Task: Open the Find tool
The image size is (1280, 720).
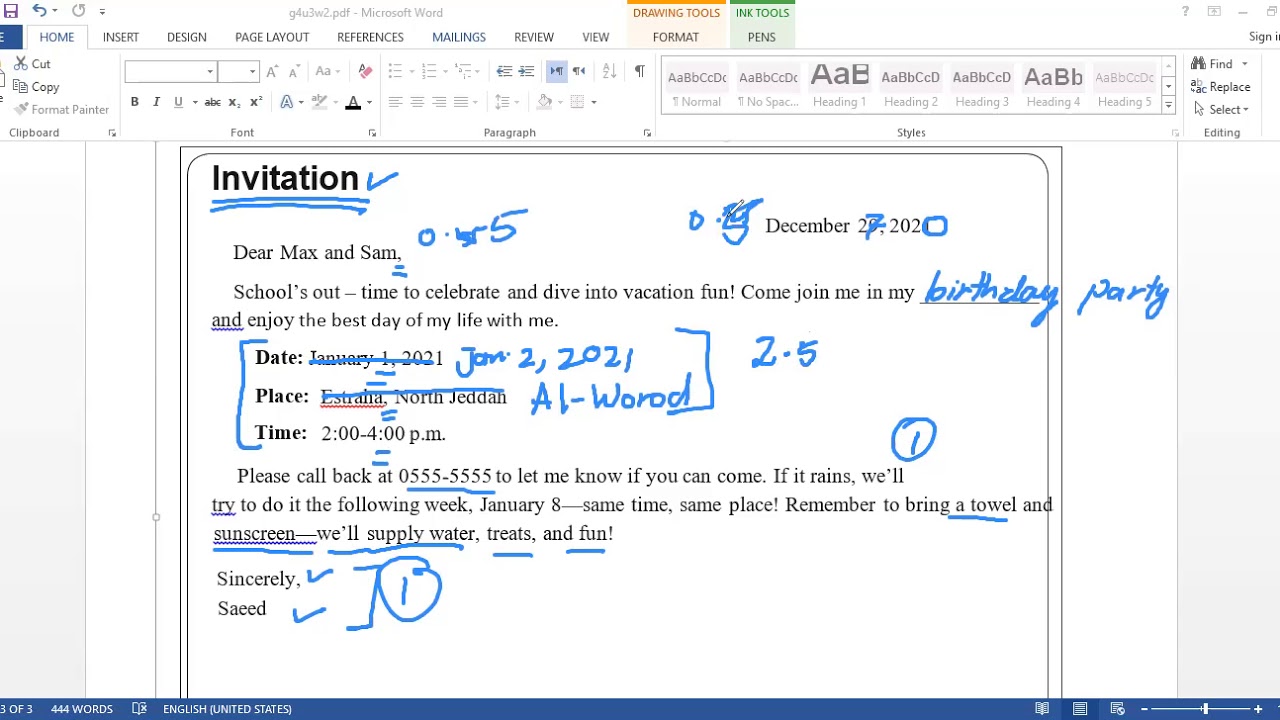Action: click(x=1212, y=64)
